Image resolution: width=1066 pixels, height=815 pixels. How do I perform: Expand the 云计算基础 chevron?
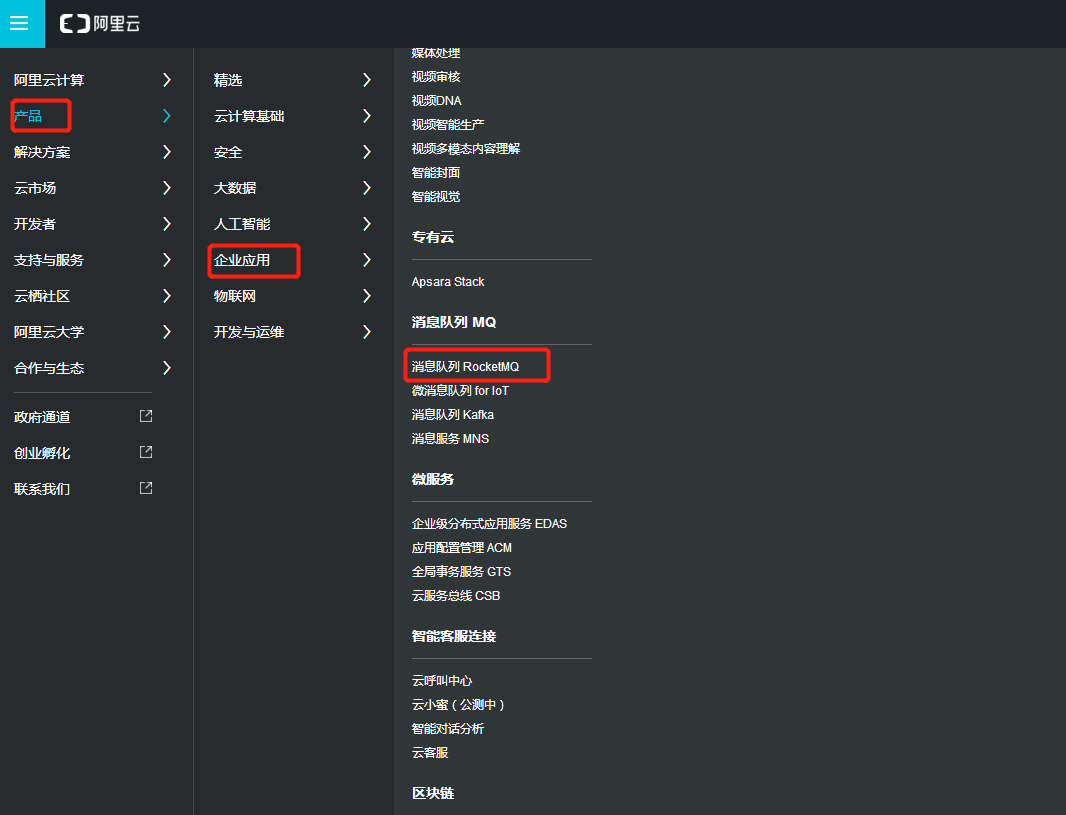[366, 116]
